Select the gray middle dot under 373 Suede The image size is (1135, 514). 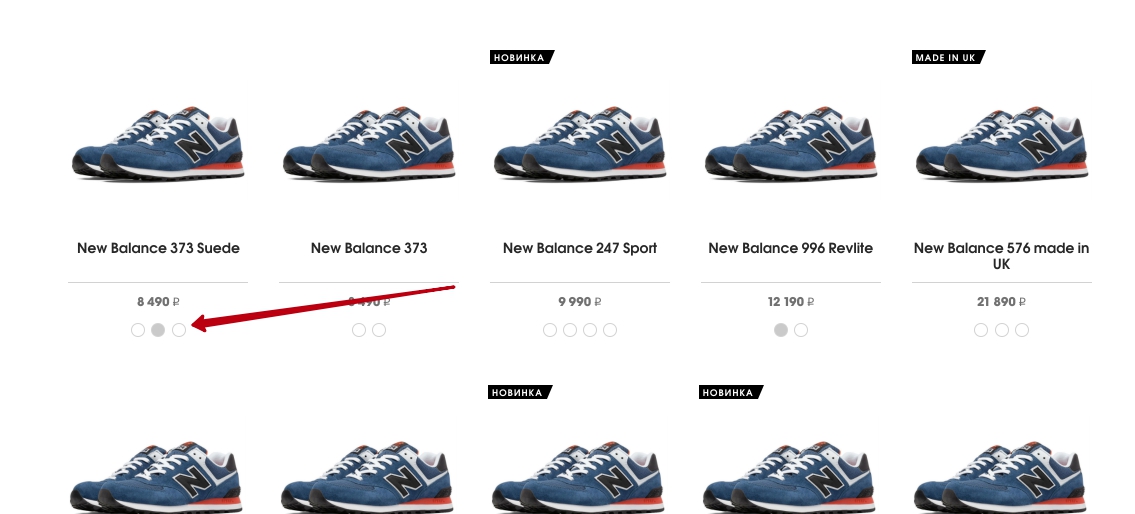coord(158,330)
